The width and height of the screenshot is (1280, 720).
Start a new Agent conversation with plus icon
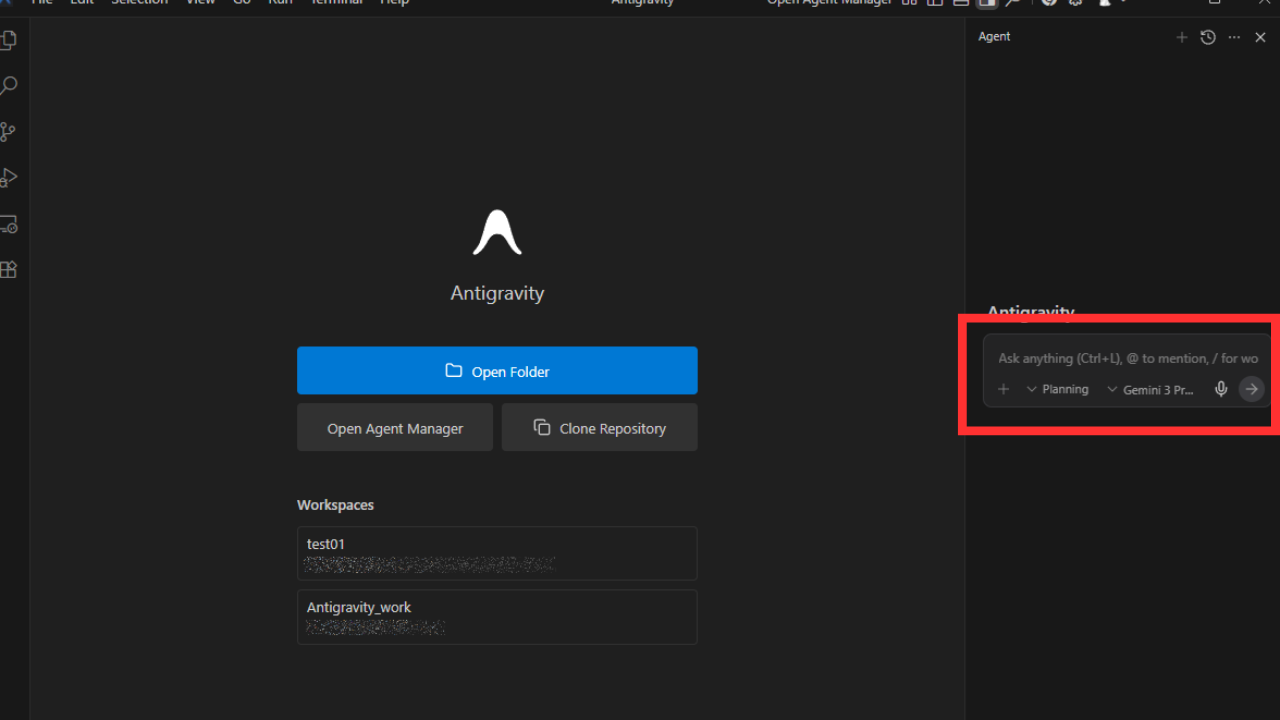coord(1182,37)
